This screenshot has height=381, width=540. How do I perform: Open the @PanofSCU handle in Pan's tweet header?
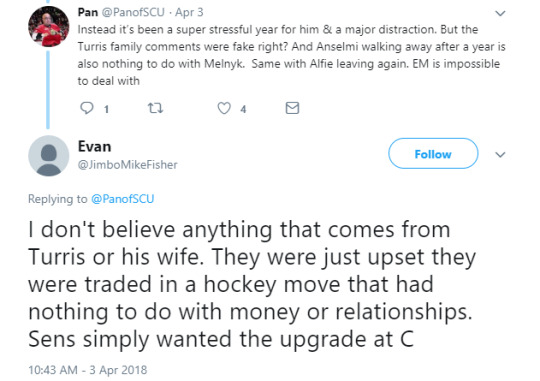click(x=132, y=12)
